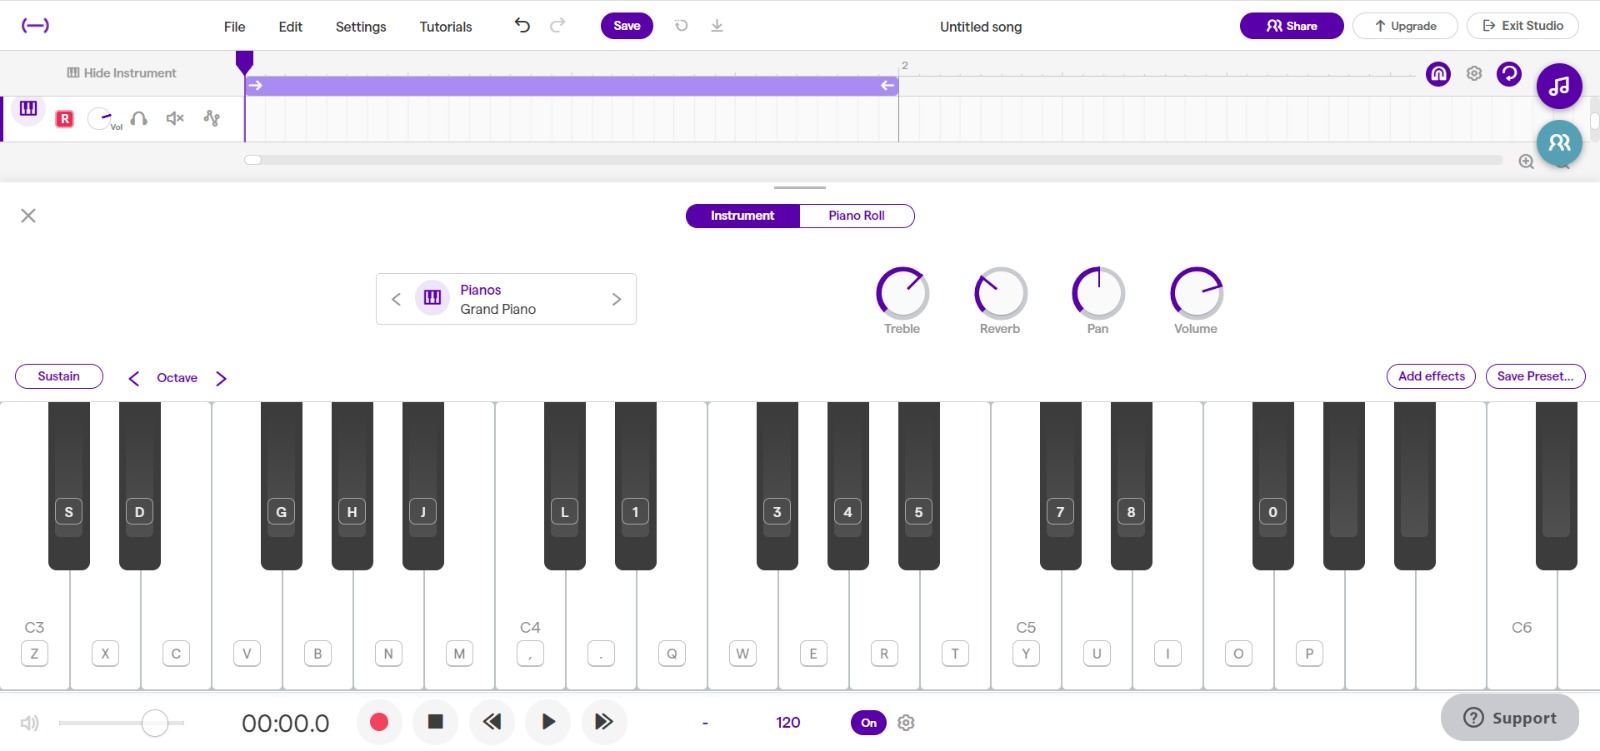Select next instrument with right chevron

pyautogui.click(x=616, y=299)
